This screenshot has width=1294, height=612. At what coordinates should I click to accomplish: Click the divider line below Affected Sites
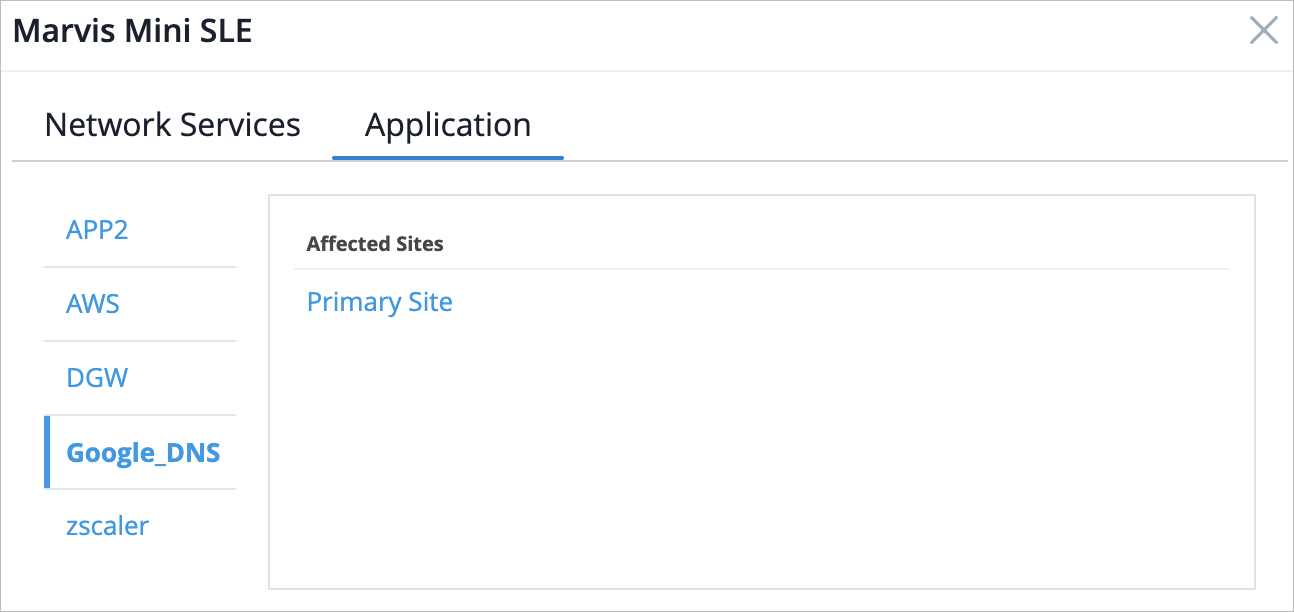tap(760, 269)
